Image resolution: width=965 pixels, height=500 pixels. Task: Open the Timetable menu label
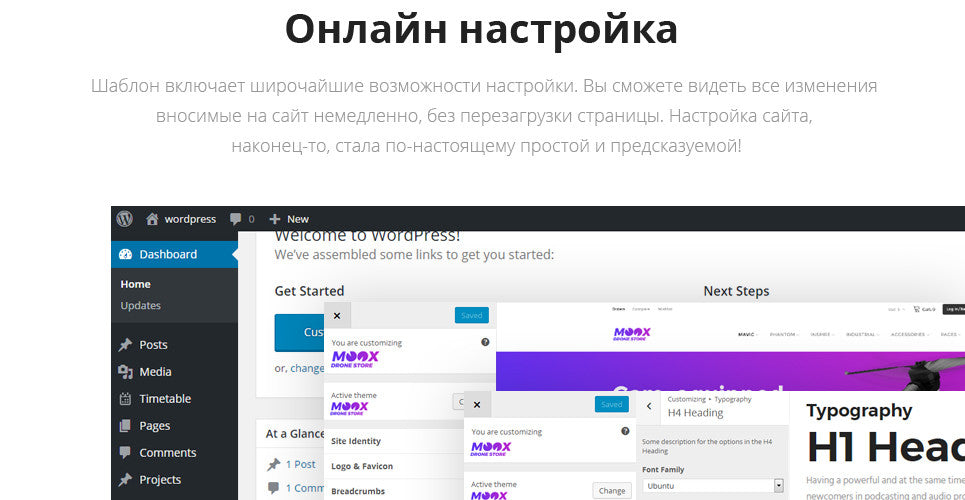pyautogui.click(x=165, y=399)
